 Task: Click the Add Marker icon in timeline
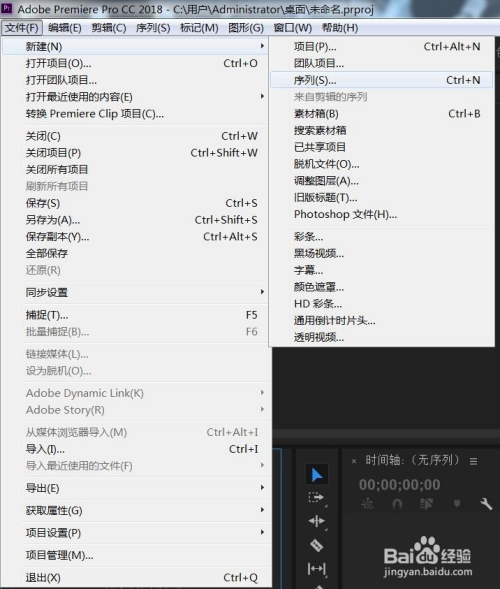pyautogui.click(x=457, y=504)
